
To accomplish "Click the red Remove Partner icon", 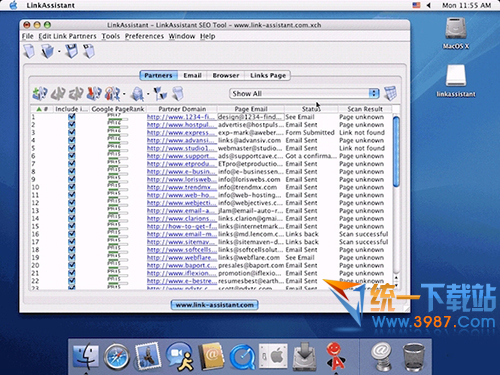I will 94,94.
